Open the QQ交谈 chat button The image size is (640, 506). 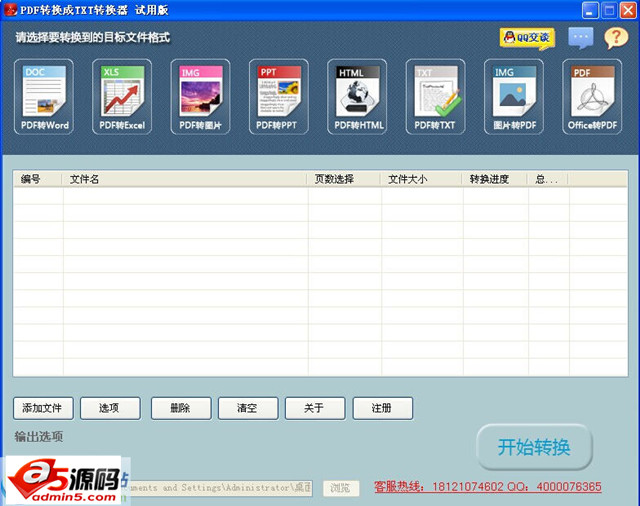tap(527, 38)
